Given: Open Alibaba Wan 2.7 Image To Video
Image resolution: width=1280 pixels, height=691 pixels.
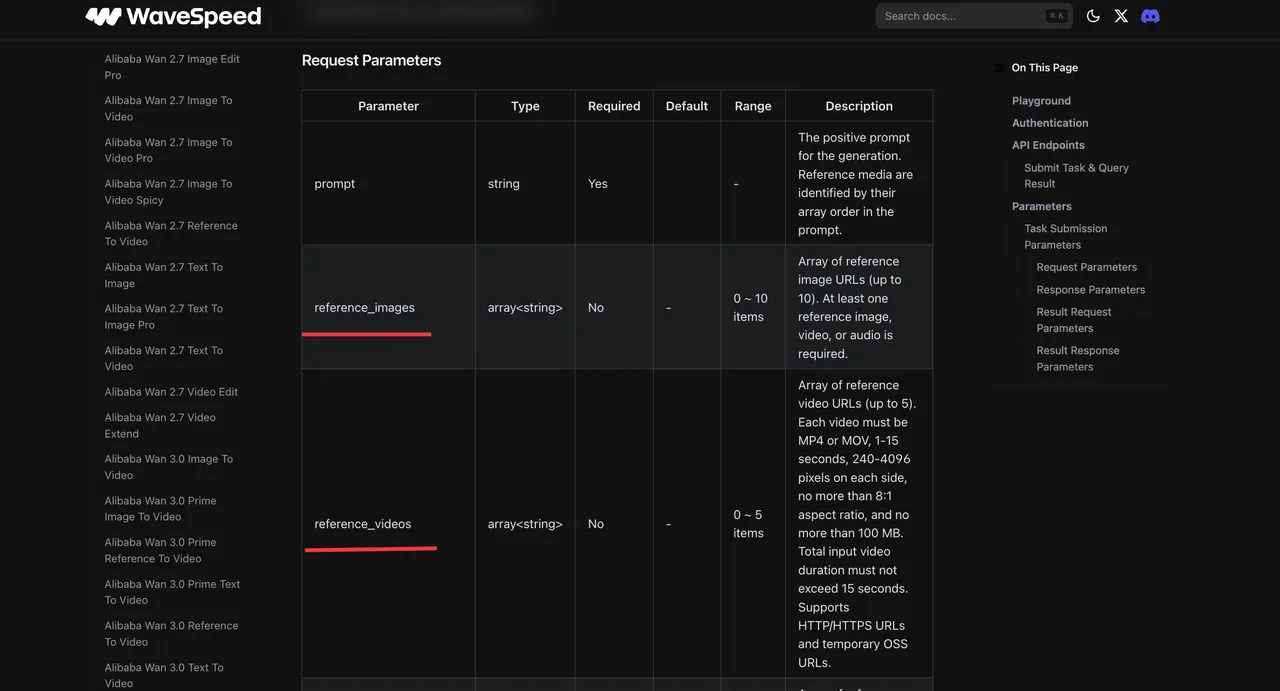Looking at the screenshot, I should (168, 108).
